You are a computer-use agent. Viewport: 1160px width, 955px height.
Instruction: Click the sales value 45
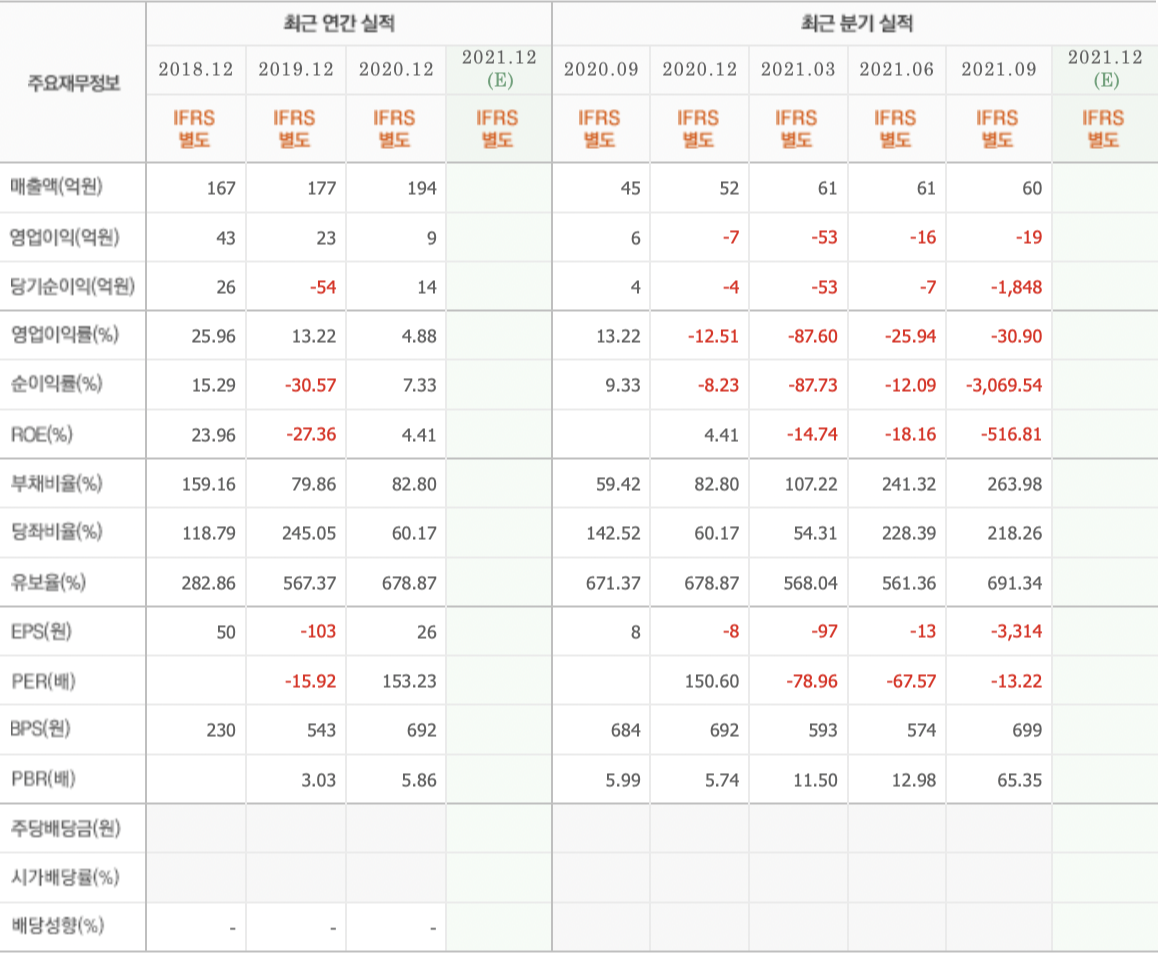(630, 189)
